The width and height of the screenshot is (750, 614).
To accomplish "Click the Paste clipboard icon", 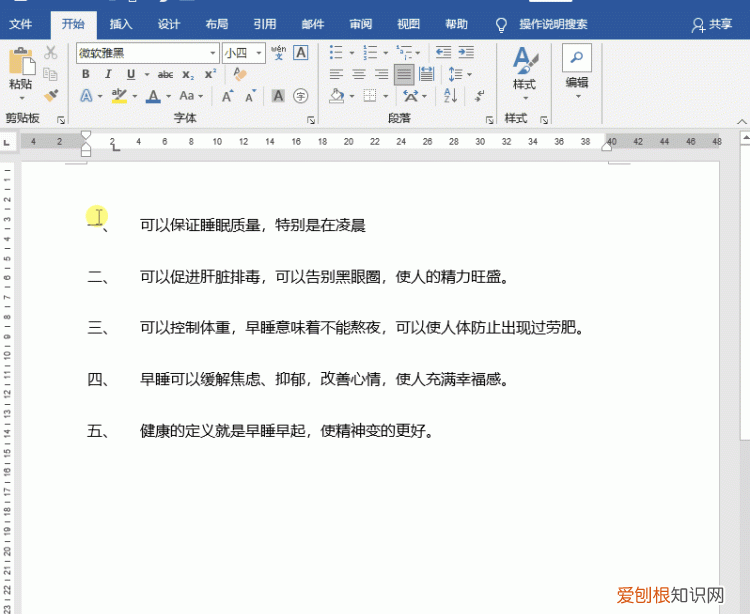I will pos(21,61).
